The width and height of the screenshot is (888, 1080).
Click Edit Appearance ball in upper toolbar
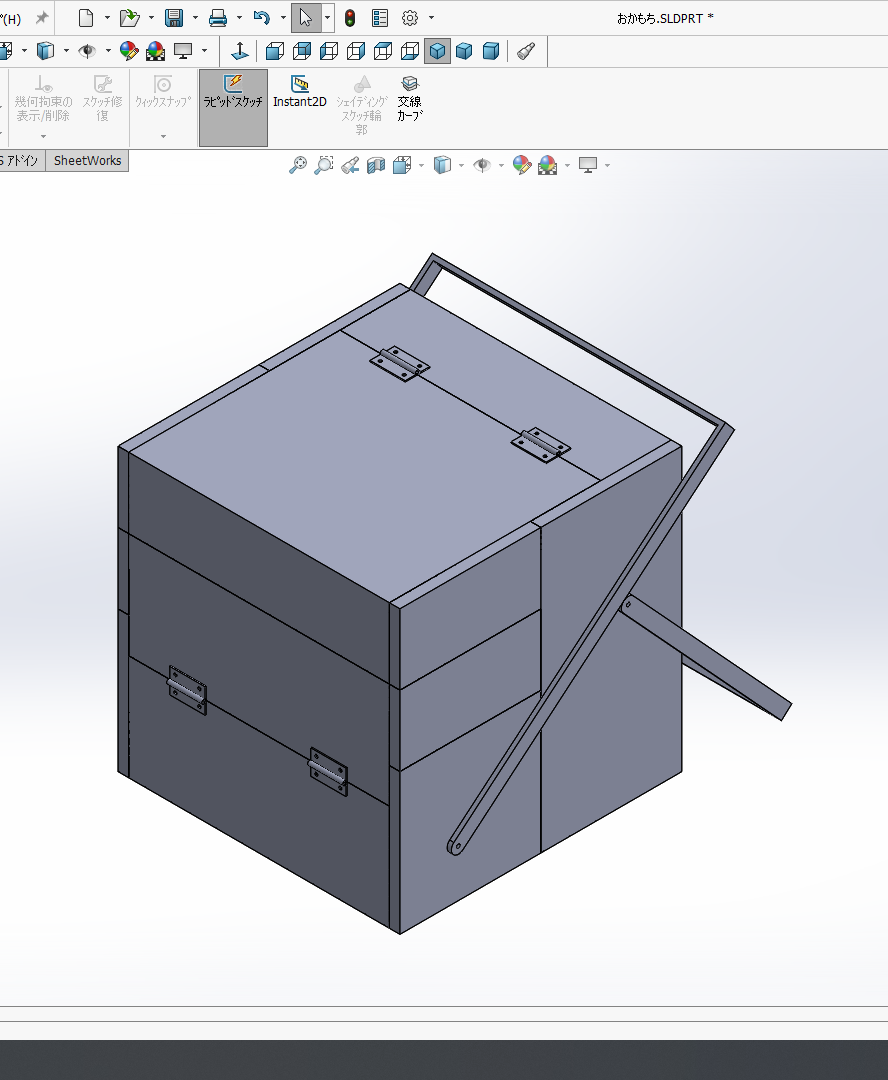129,51
